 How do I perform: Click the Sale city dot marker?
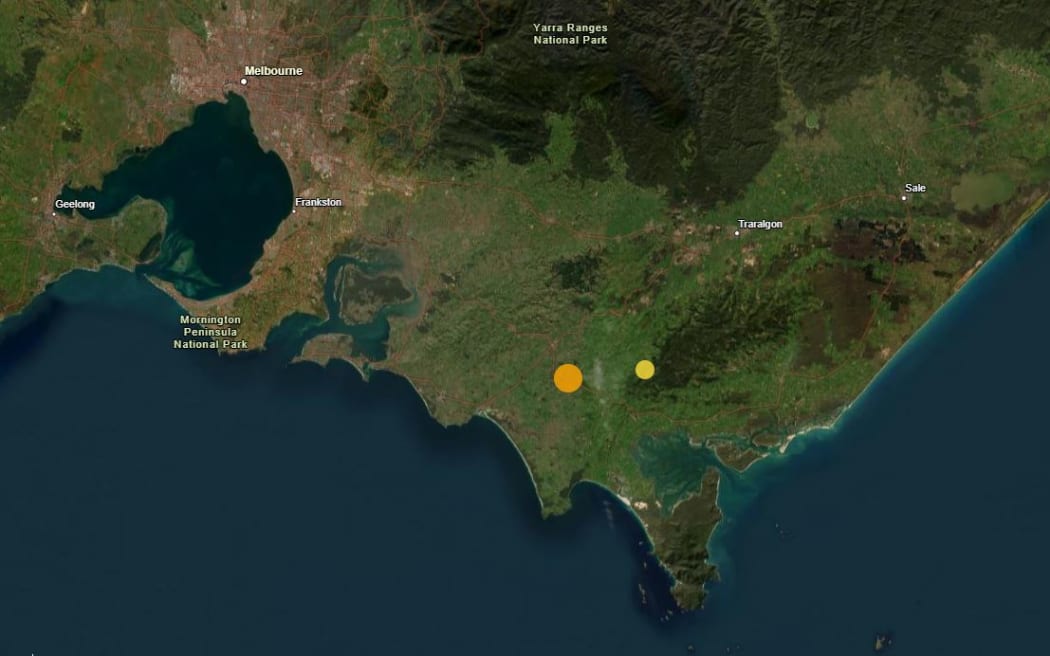[x=904, y=198]
